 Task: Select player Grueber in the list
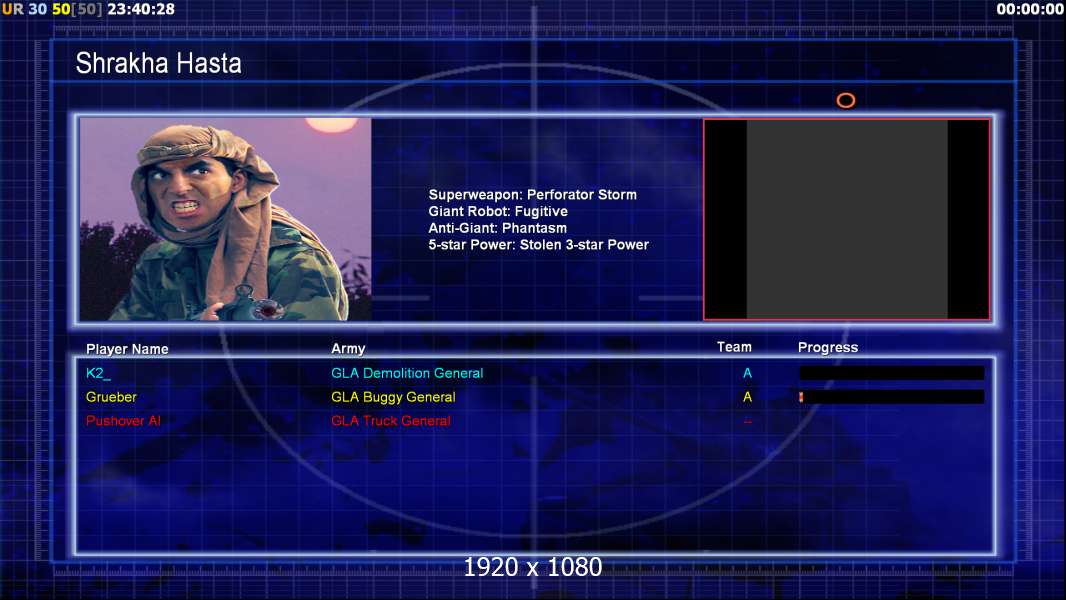point(111,397)
